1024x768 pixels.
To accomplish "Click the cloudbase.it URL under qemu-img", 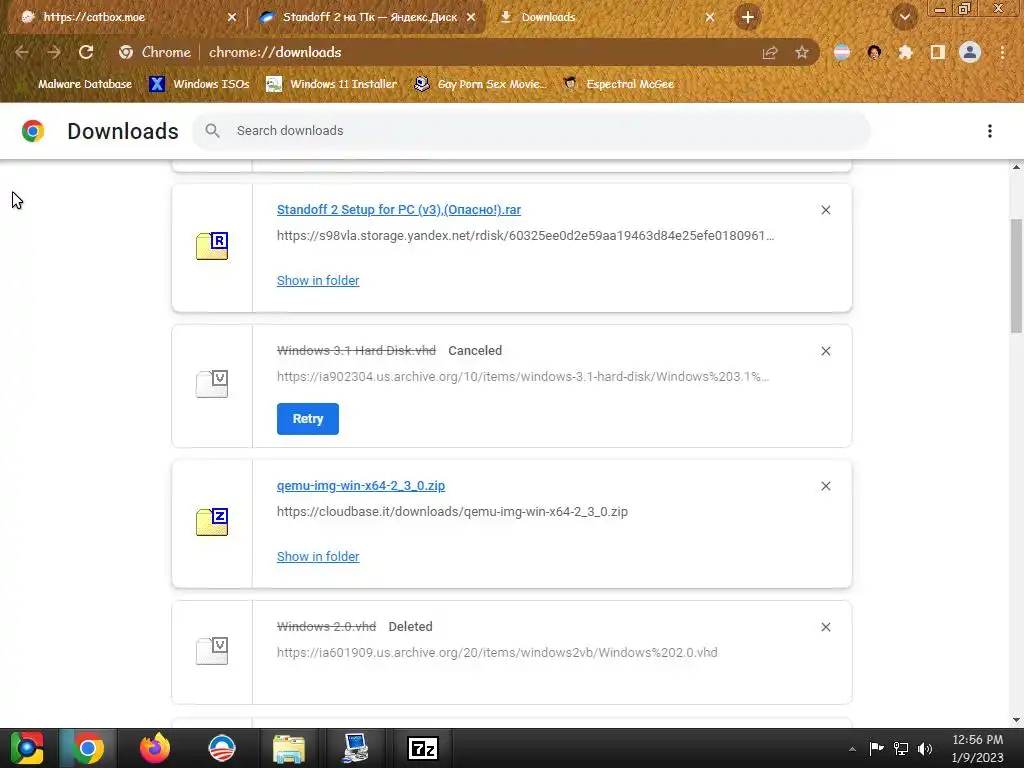I will [452, 511].
